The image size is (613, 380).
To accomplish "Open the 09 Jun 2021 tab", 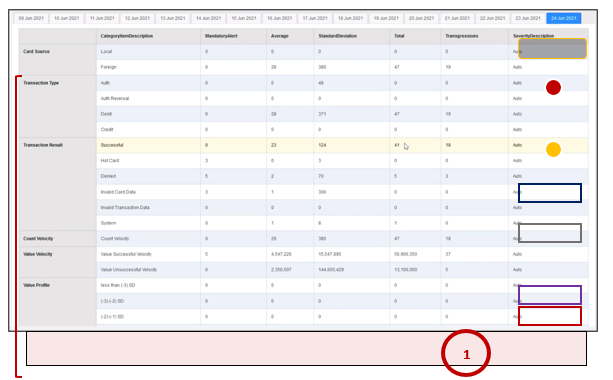I will click(31, 18).
